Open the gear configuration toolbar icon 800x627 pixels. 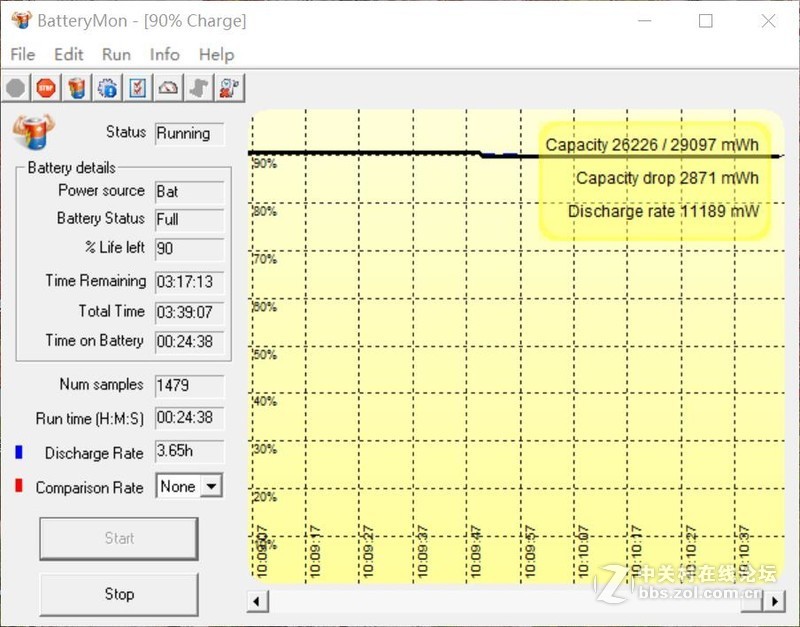107,88
